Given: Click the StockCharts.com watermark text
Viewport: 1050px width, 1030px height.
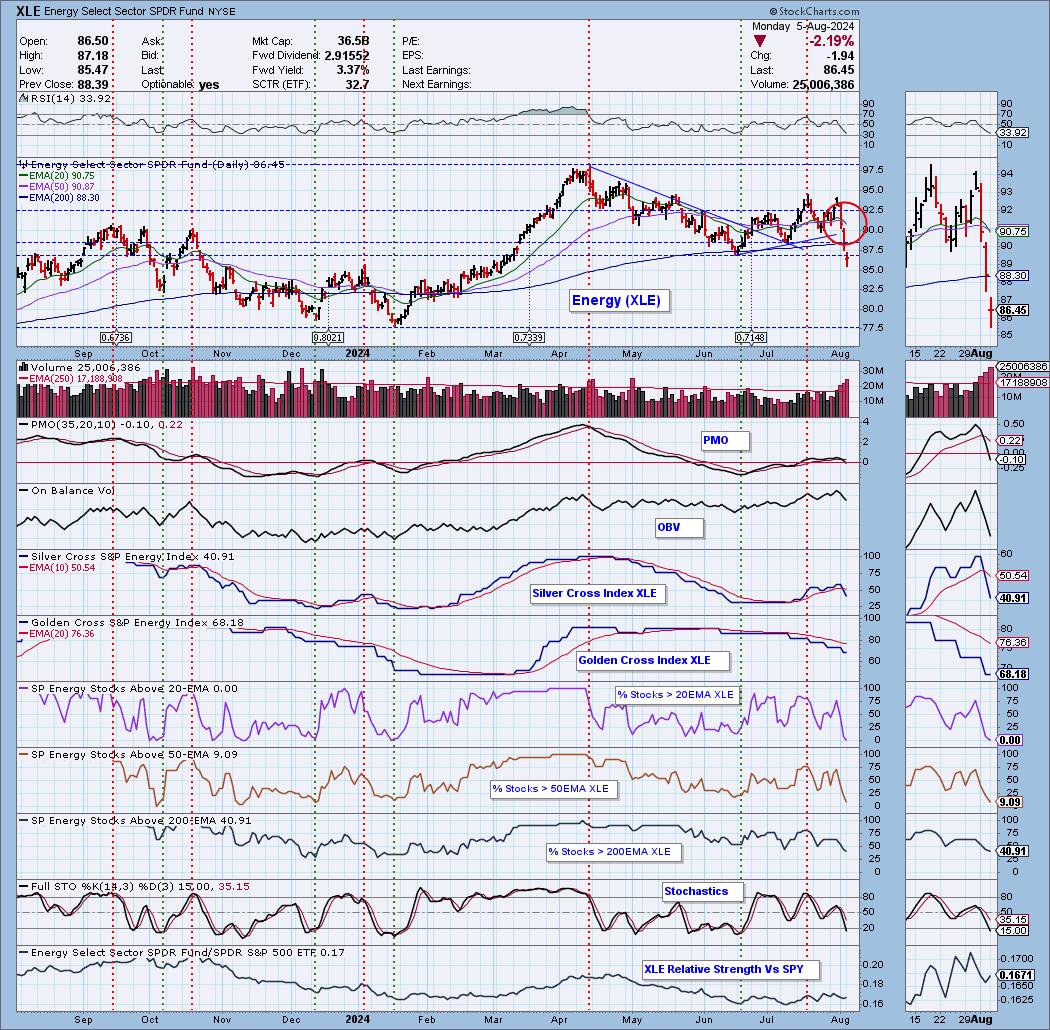Looking at the screenshot, I should pyautogui.click(x=814, y=11).
